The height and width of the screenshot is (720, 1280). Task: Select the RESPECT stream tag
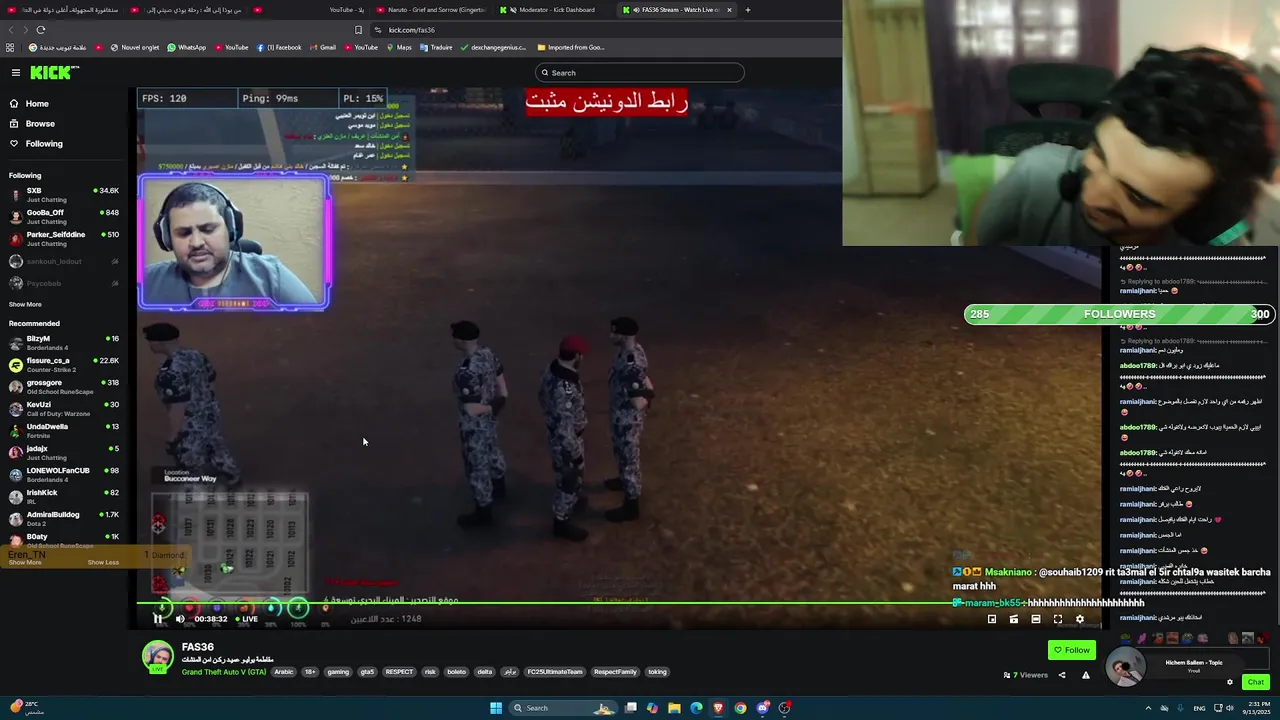point(399,672)
